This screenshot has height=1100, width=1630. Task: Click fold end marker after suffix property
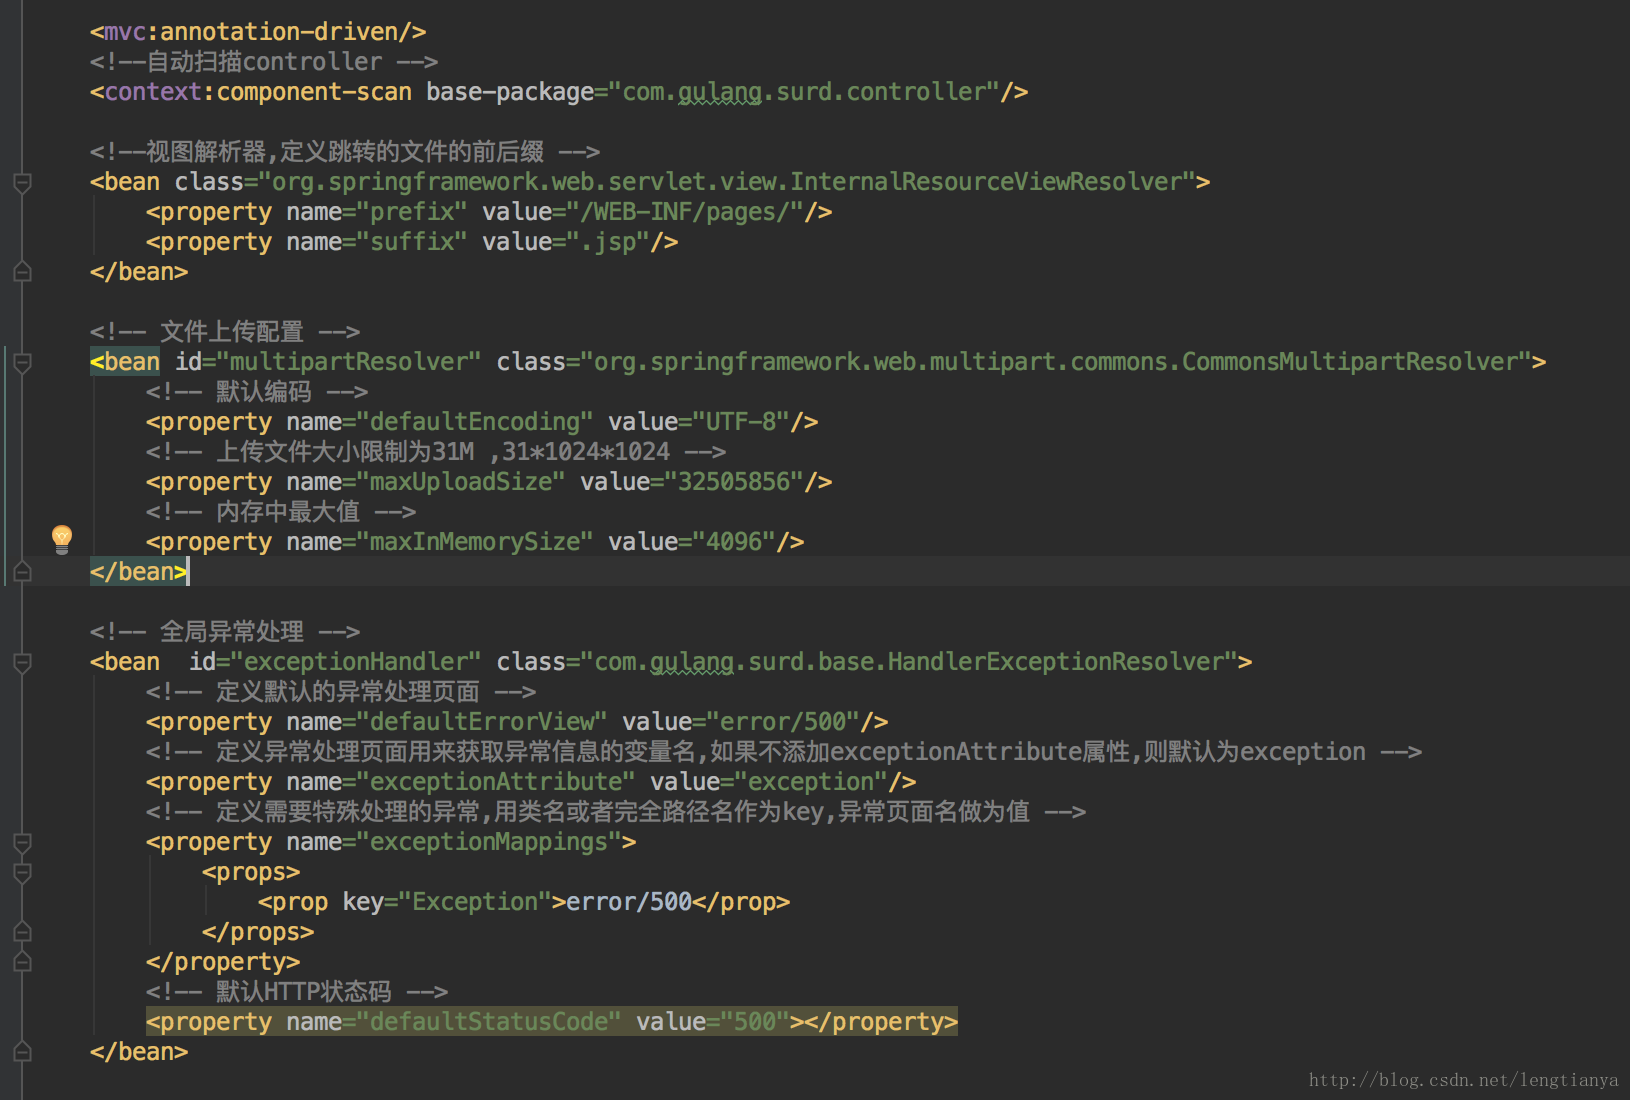point(22,272)
